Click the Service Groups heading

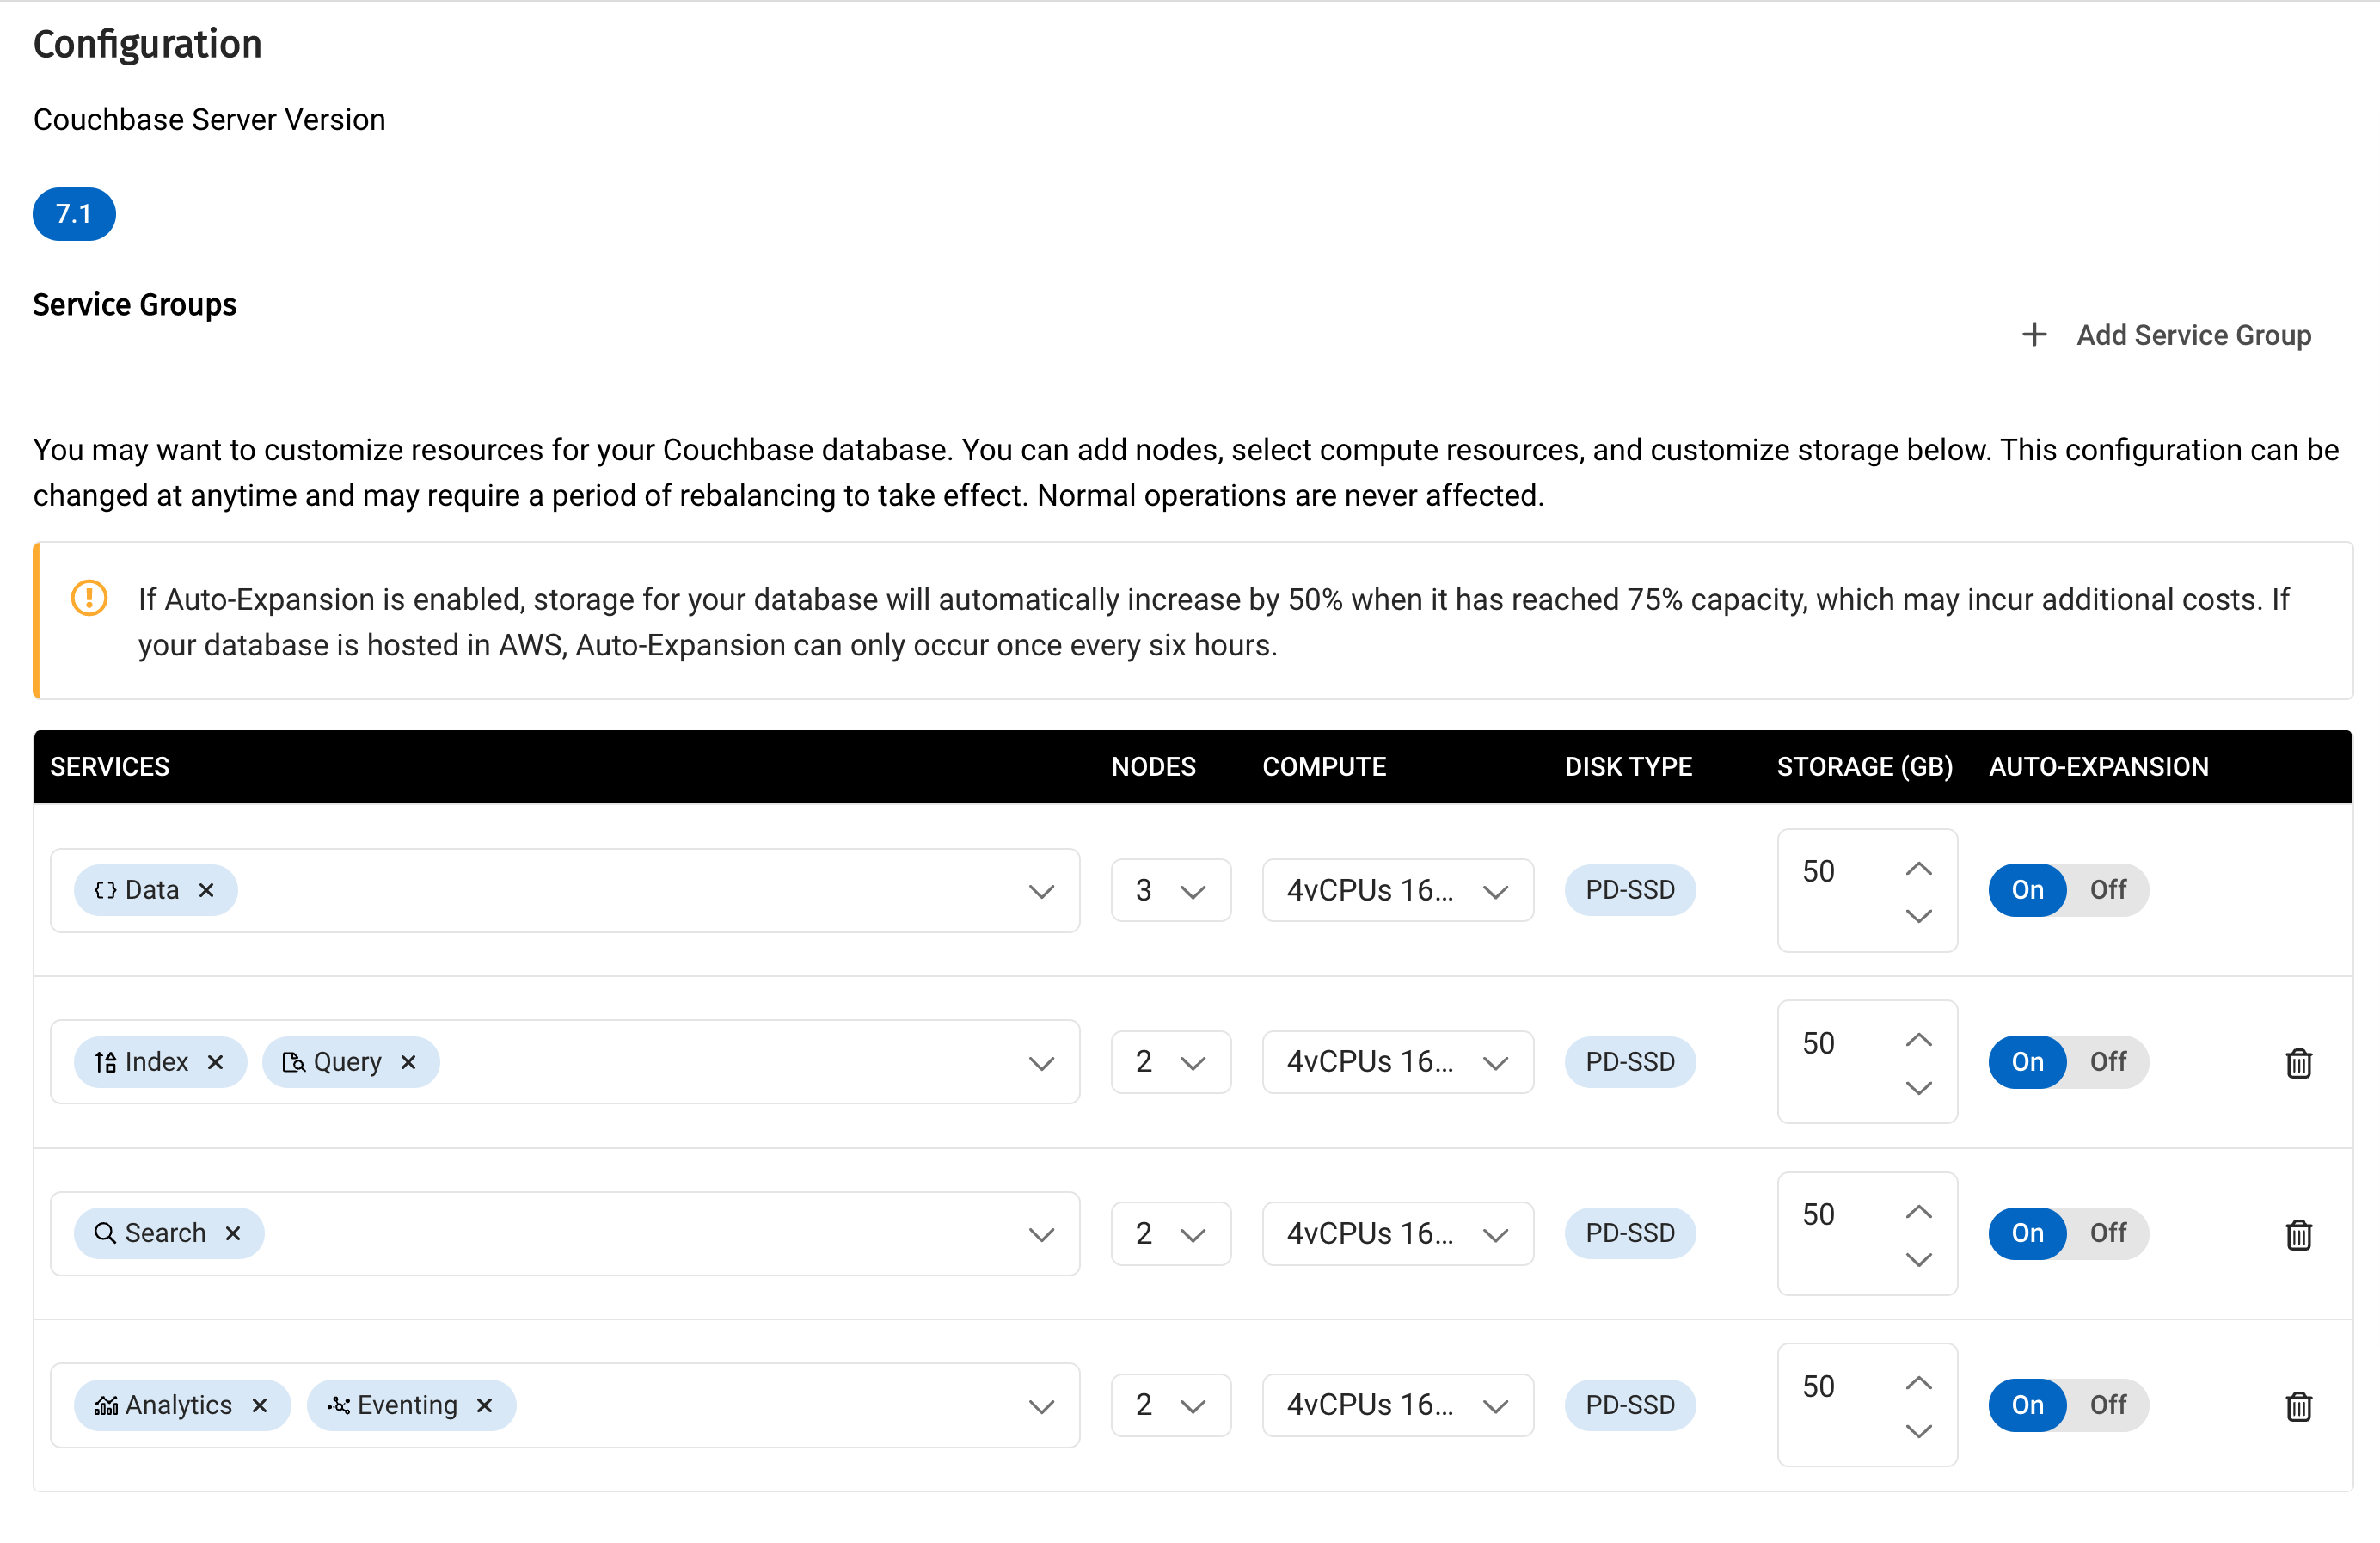pos(135,304)
